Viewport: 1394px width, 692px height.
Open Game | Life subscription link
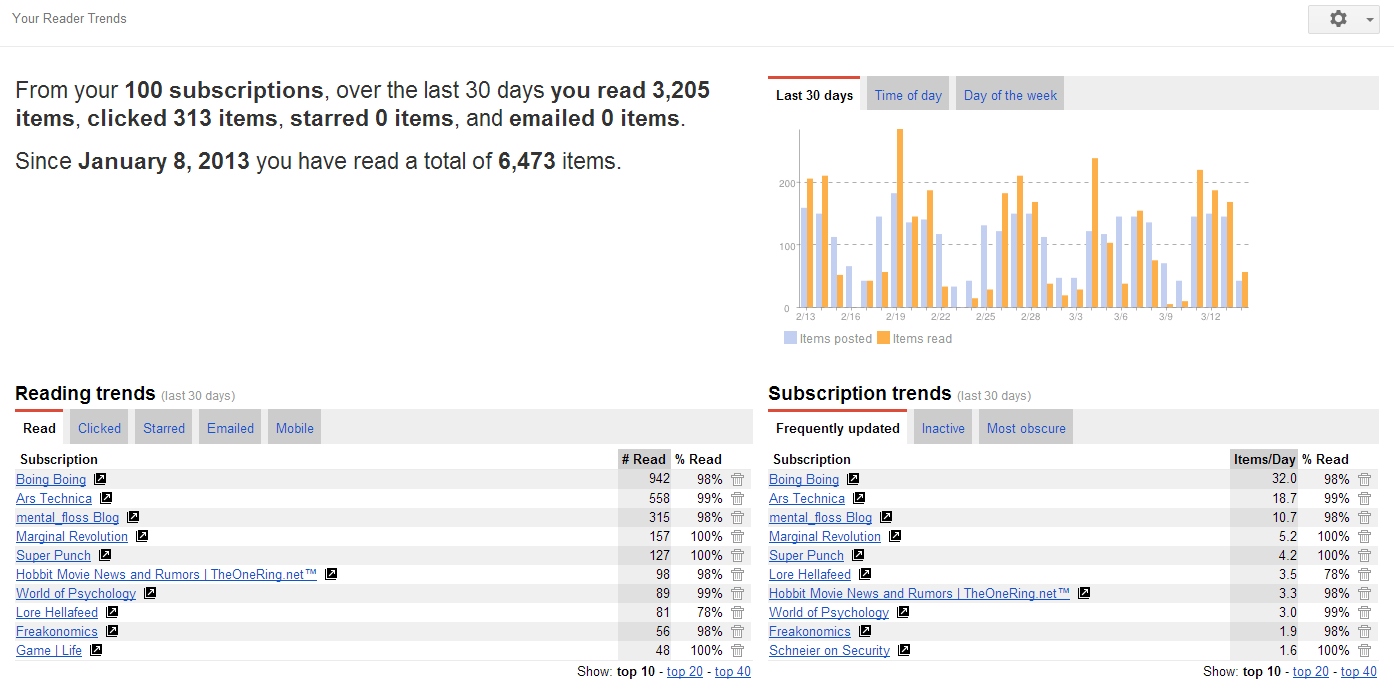point(49,650)
